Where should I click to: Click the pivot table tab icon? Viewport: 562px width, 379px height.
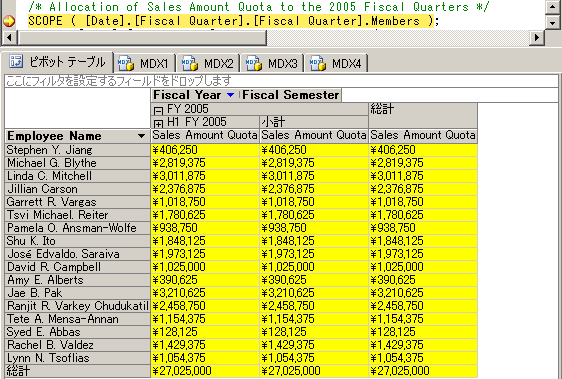coord(16,61)
